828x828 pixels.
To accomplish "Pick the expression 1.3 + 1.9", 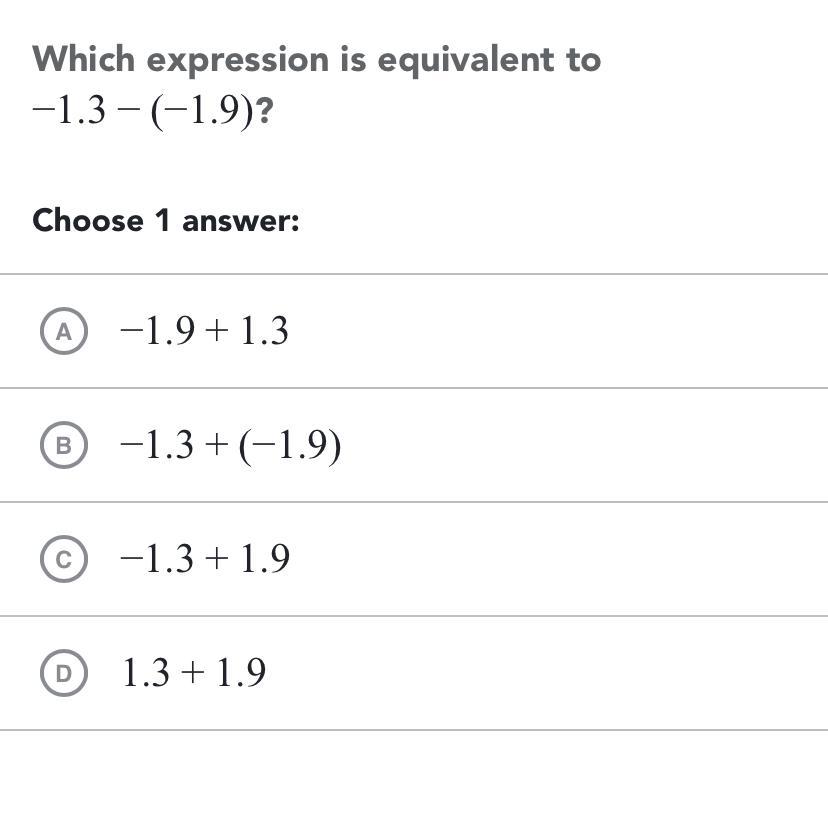I will (194, 673).
